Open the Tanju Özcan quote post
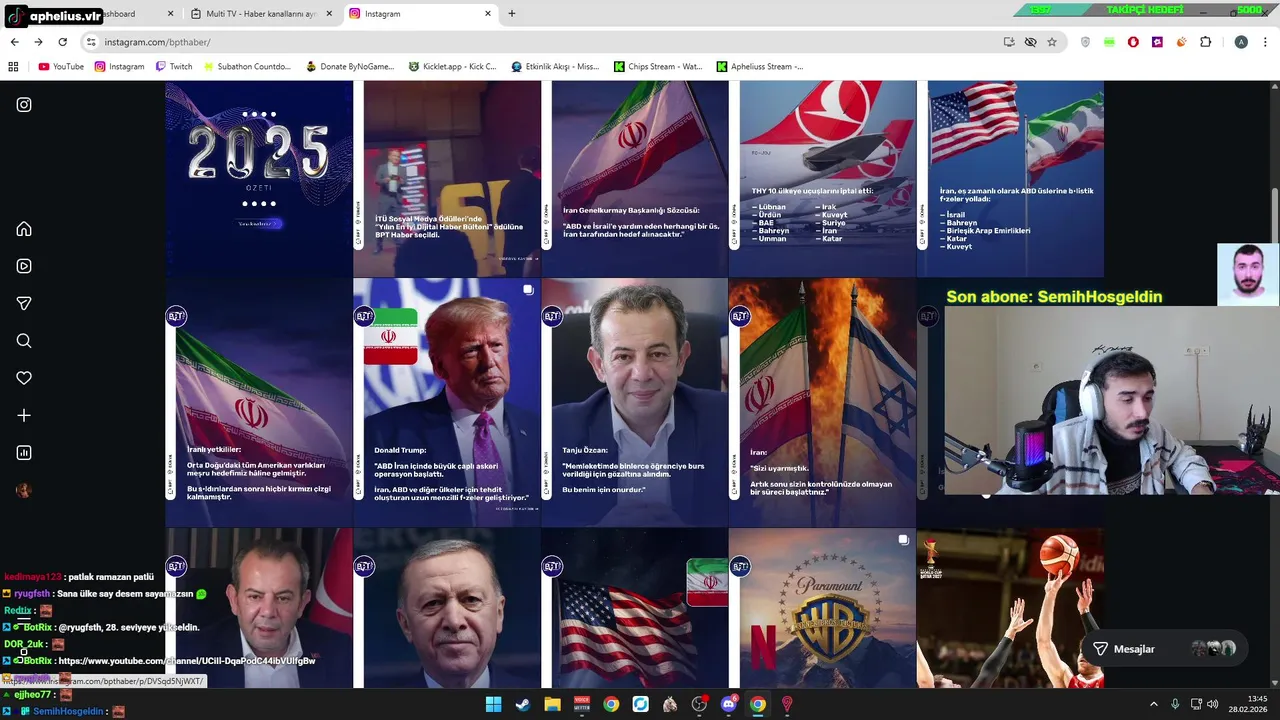Viewport: 1280px width, 720px height. [x=635, y=402]
